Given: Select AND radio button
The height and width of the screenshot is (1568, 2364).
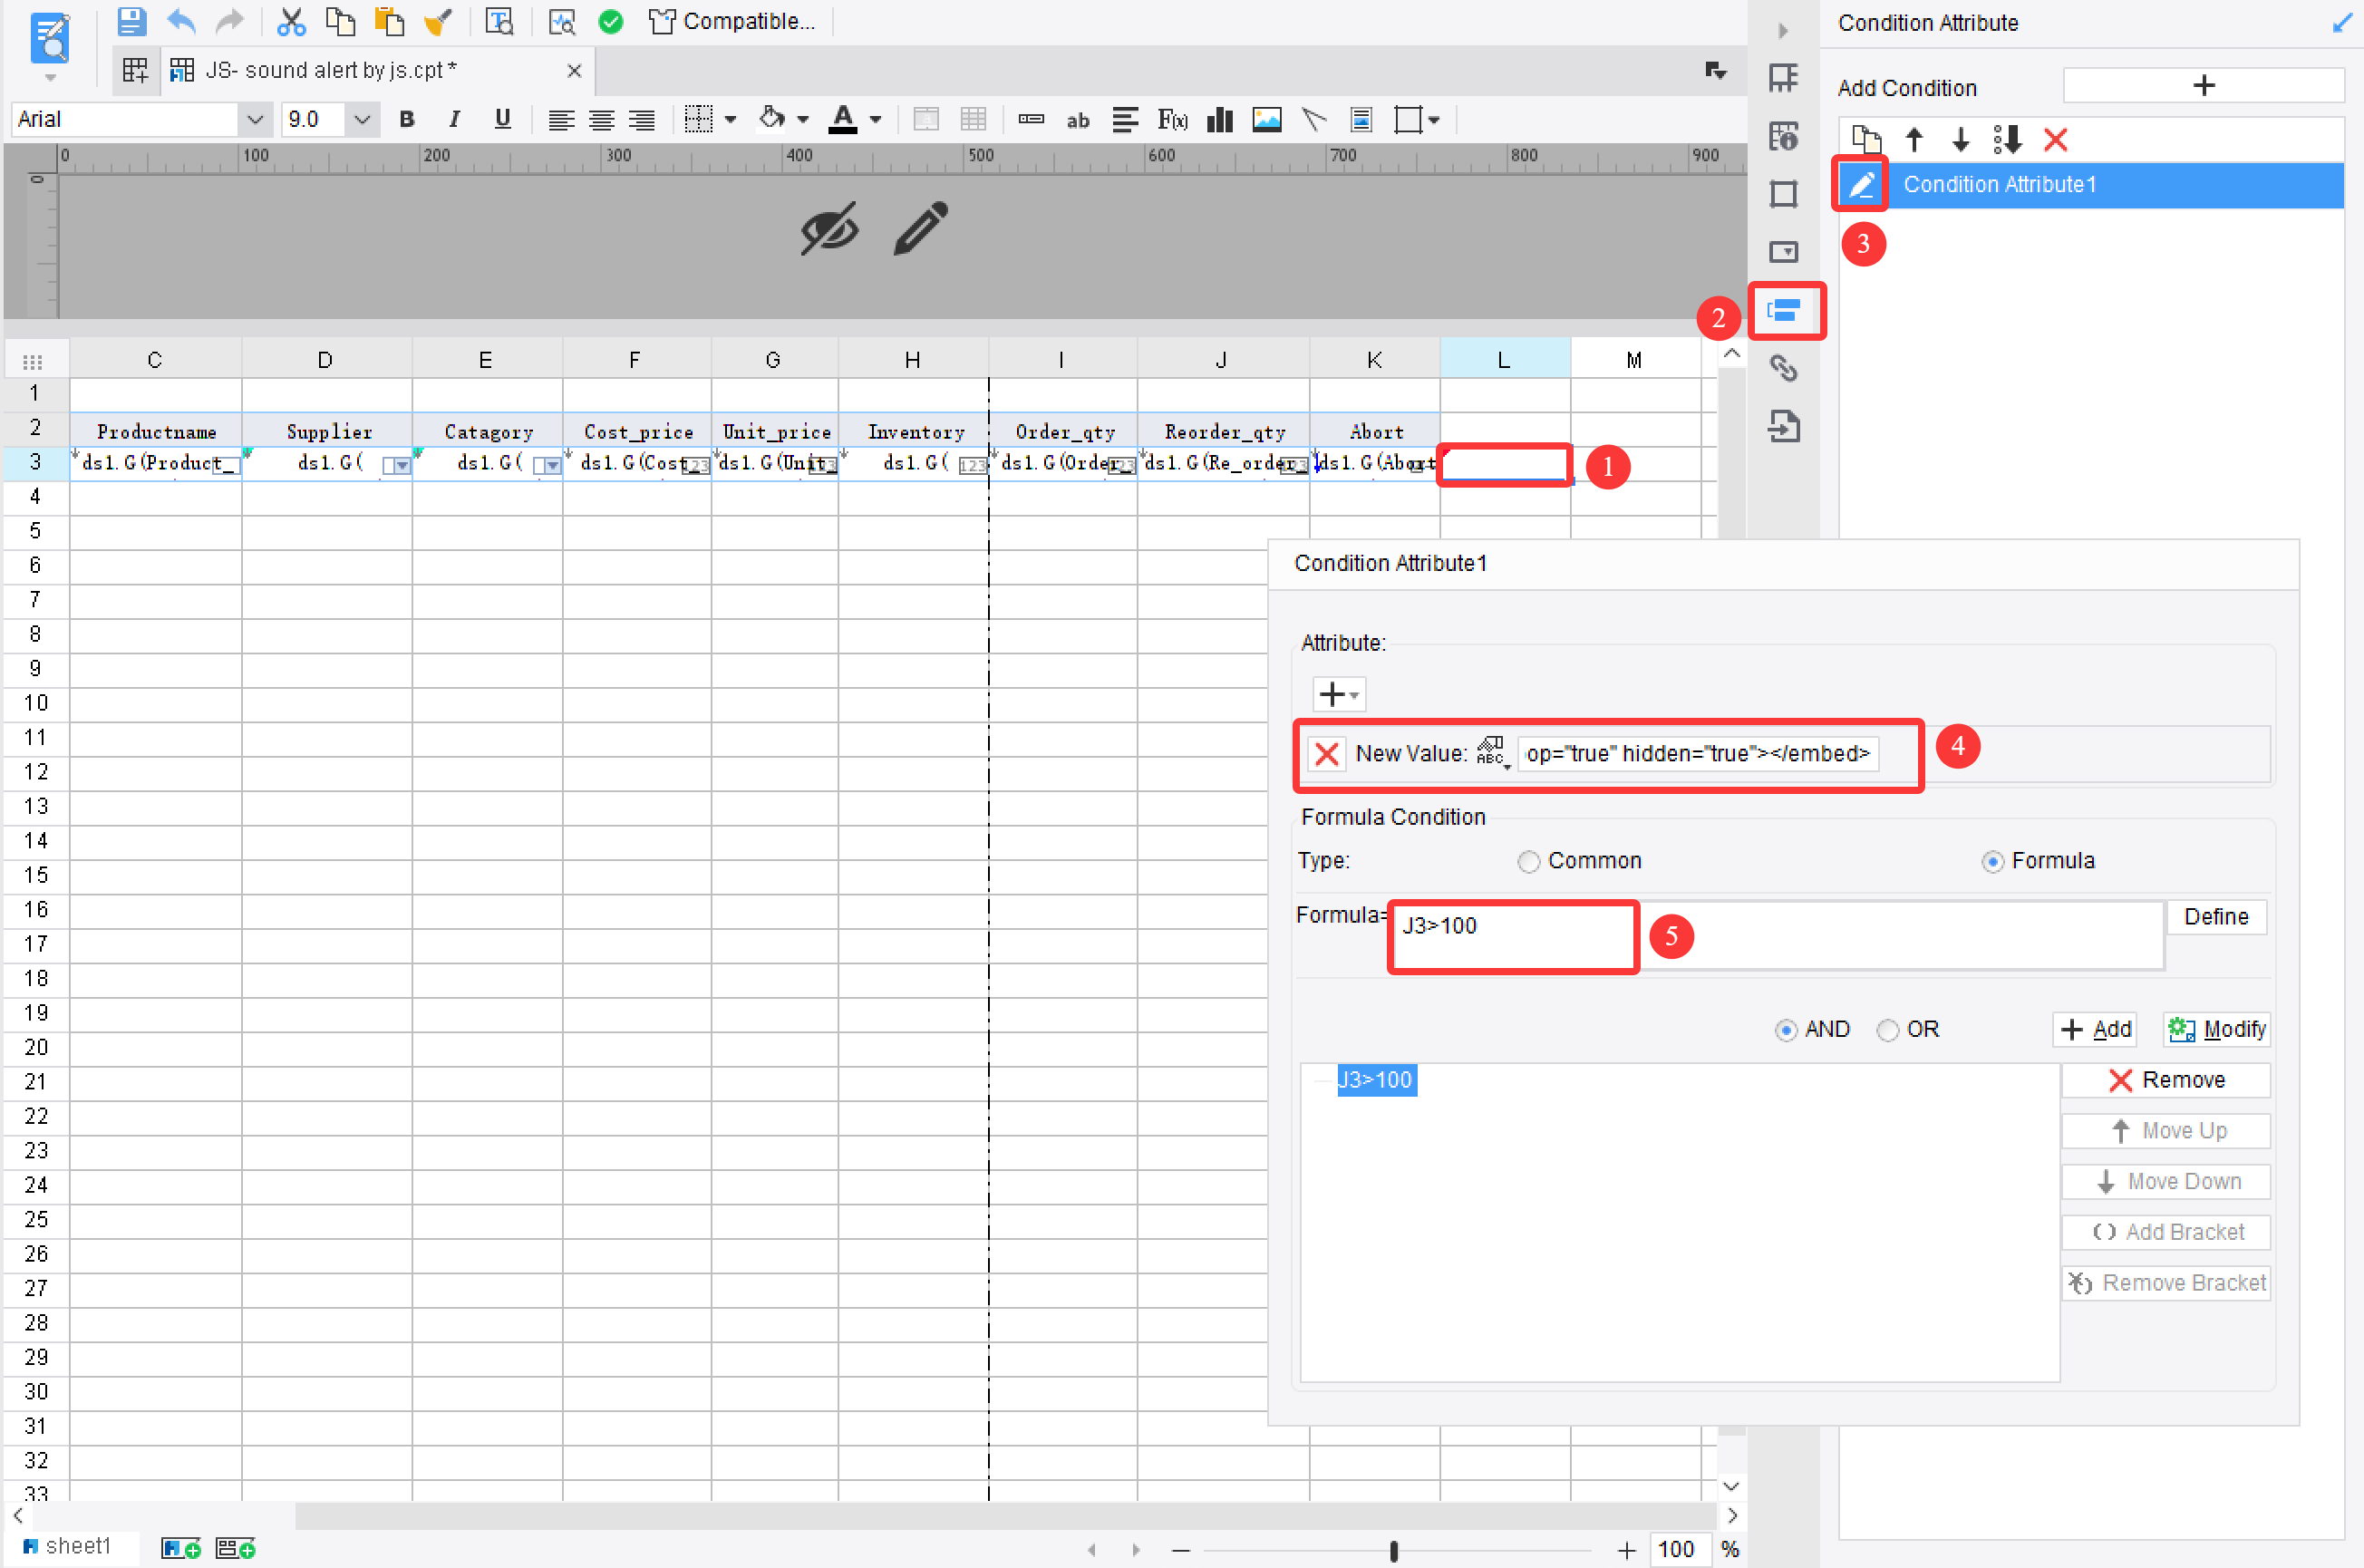Looking at the screenshot, I should tap(1785, 1030).
